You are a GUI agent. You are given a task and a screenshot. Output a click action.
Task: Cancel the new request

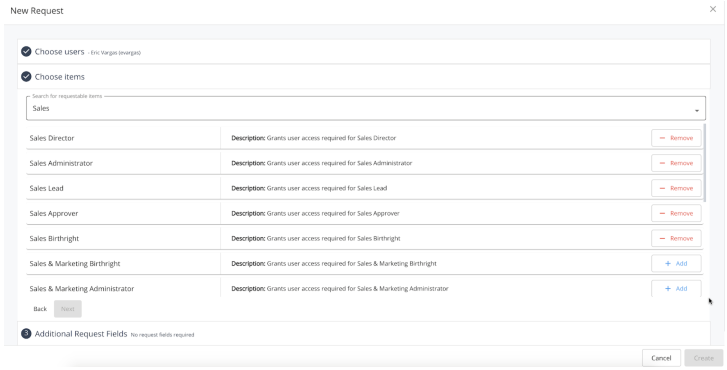coord(661,358)
